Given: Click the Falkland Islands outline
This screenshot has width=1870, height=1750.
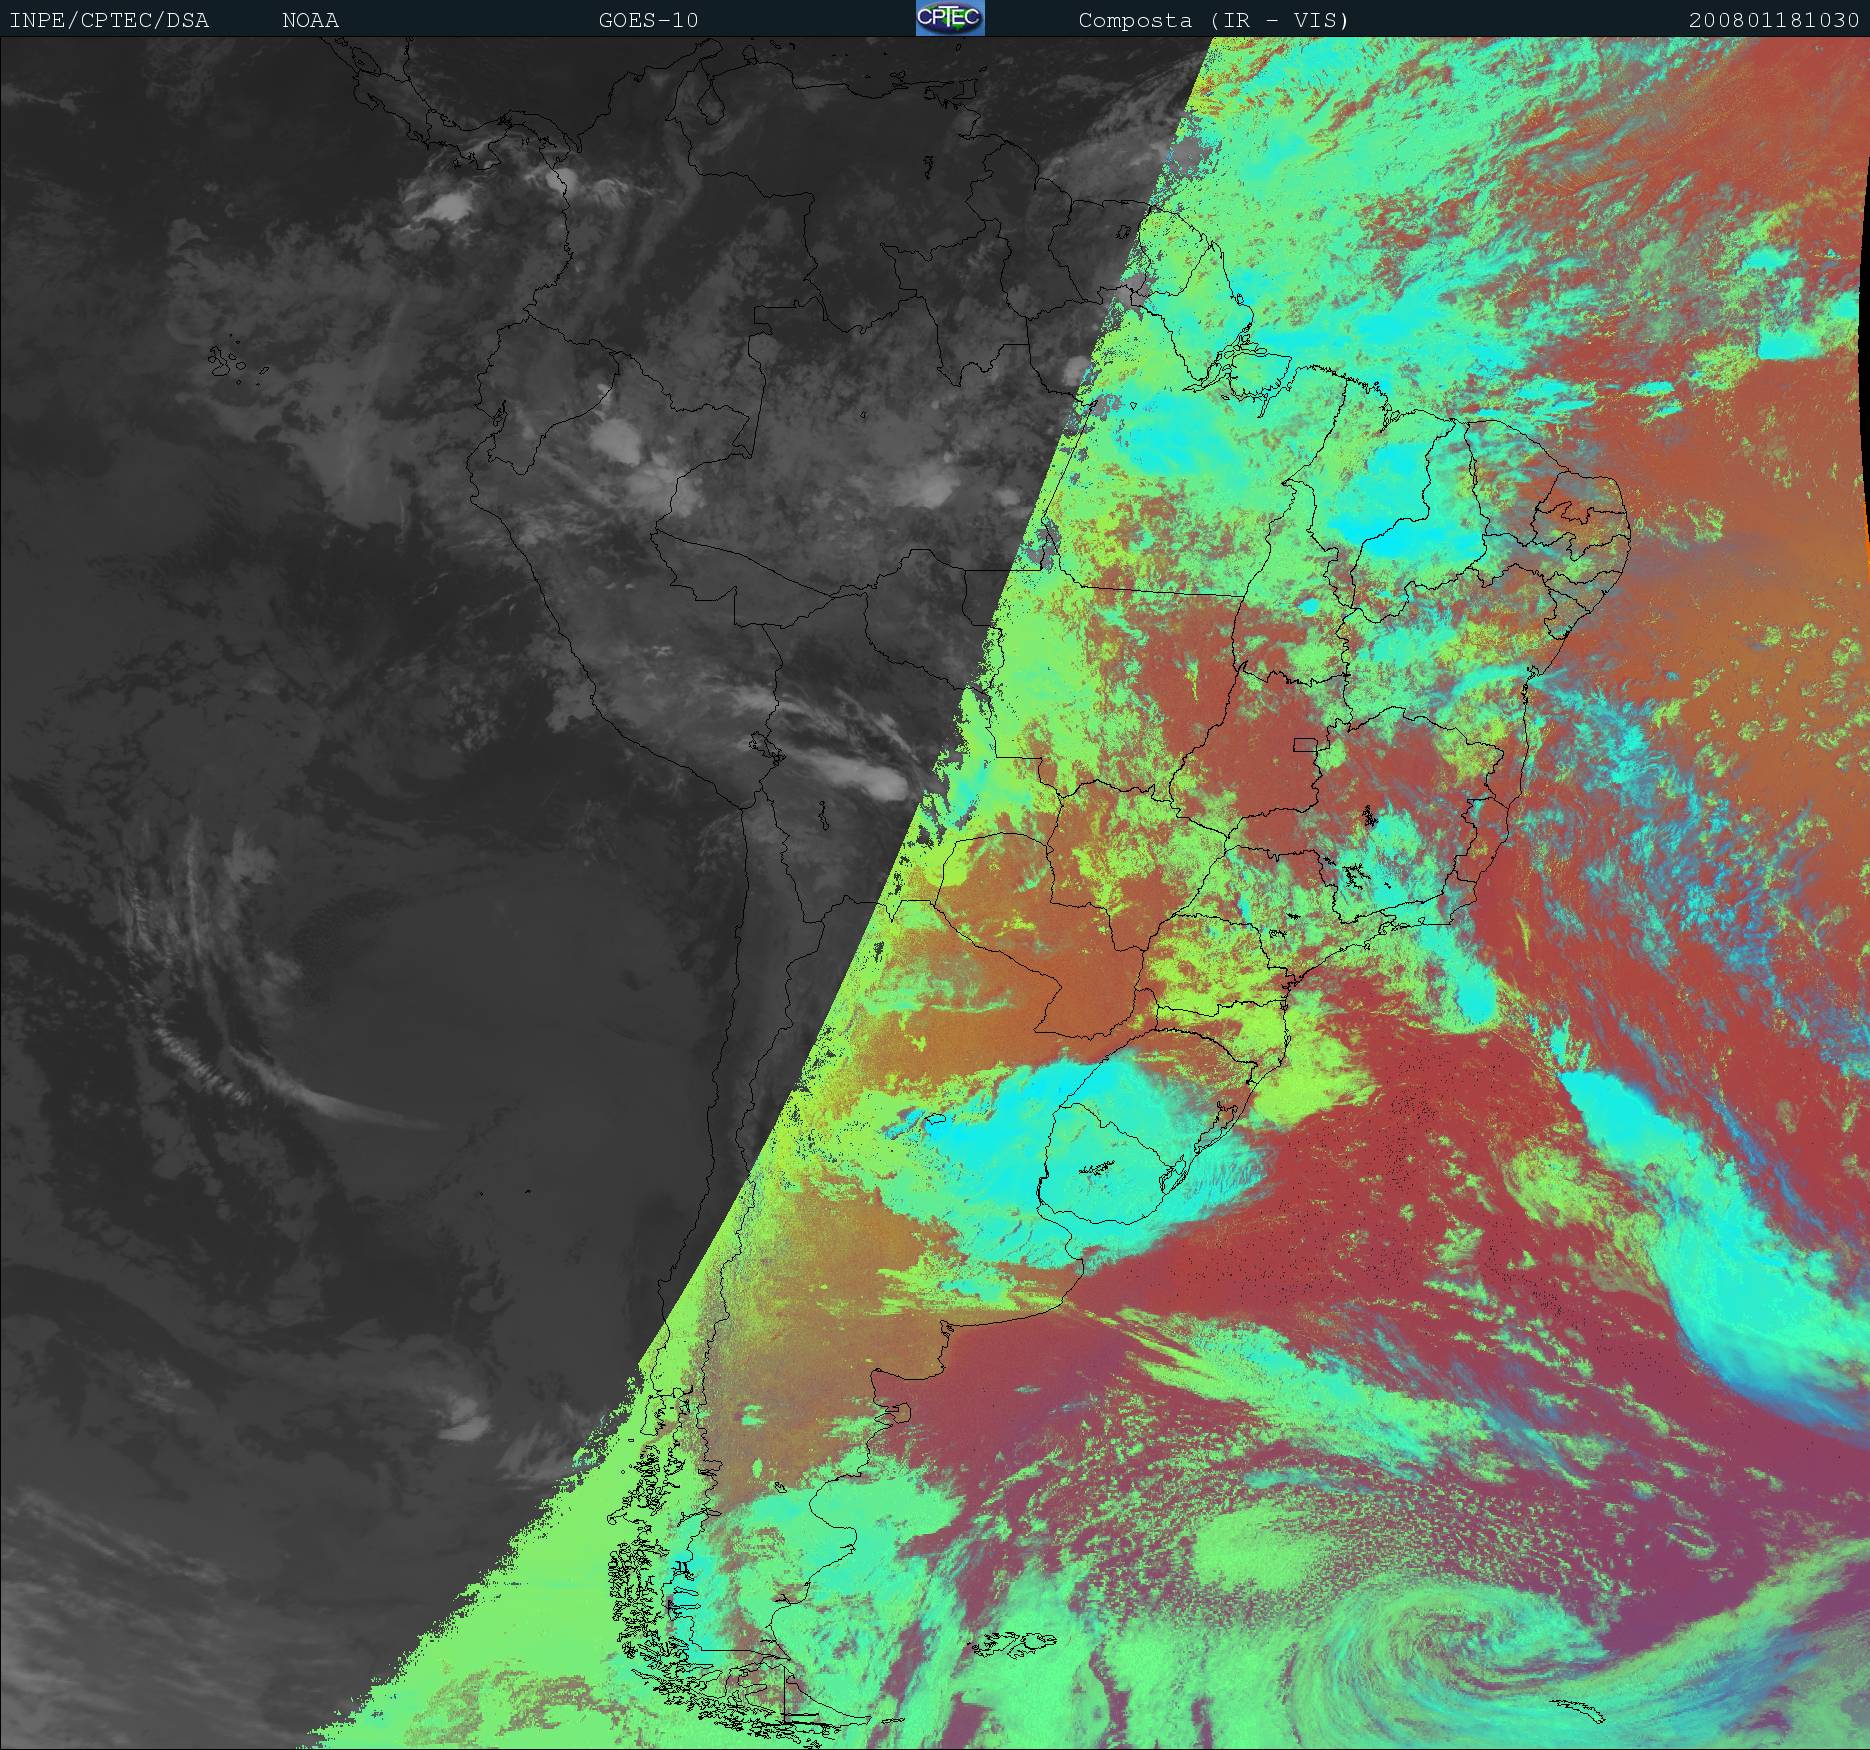Looking at the screenshot, I should point(1015,1644).
